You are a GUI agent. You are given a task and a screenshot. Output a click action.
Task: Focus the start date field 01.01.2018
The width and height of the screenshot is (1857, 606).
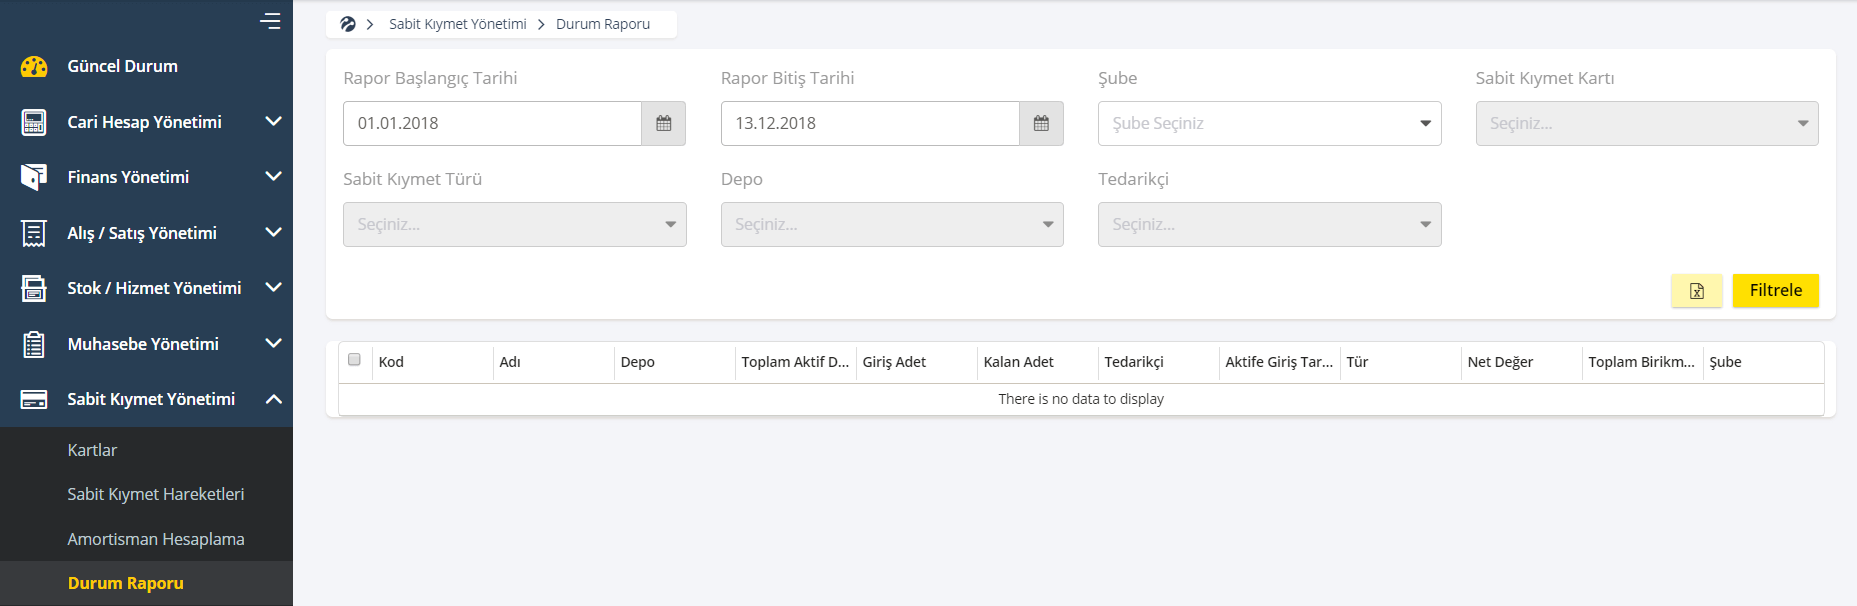click(x=492, y=123)
